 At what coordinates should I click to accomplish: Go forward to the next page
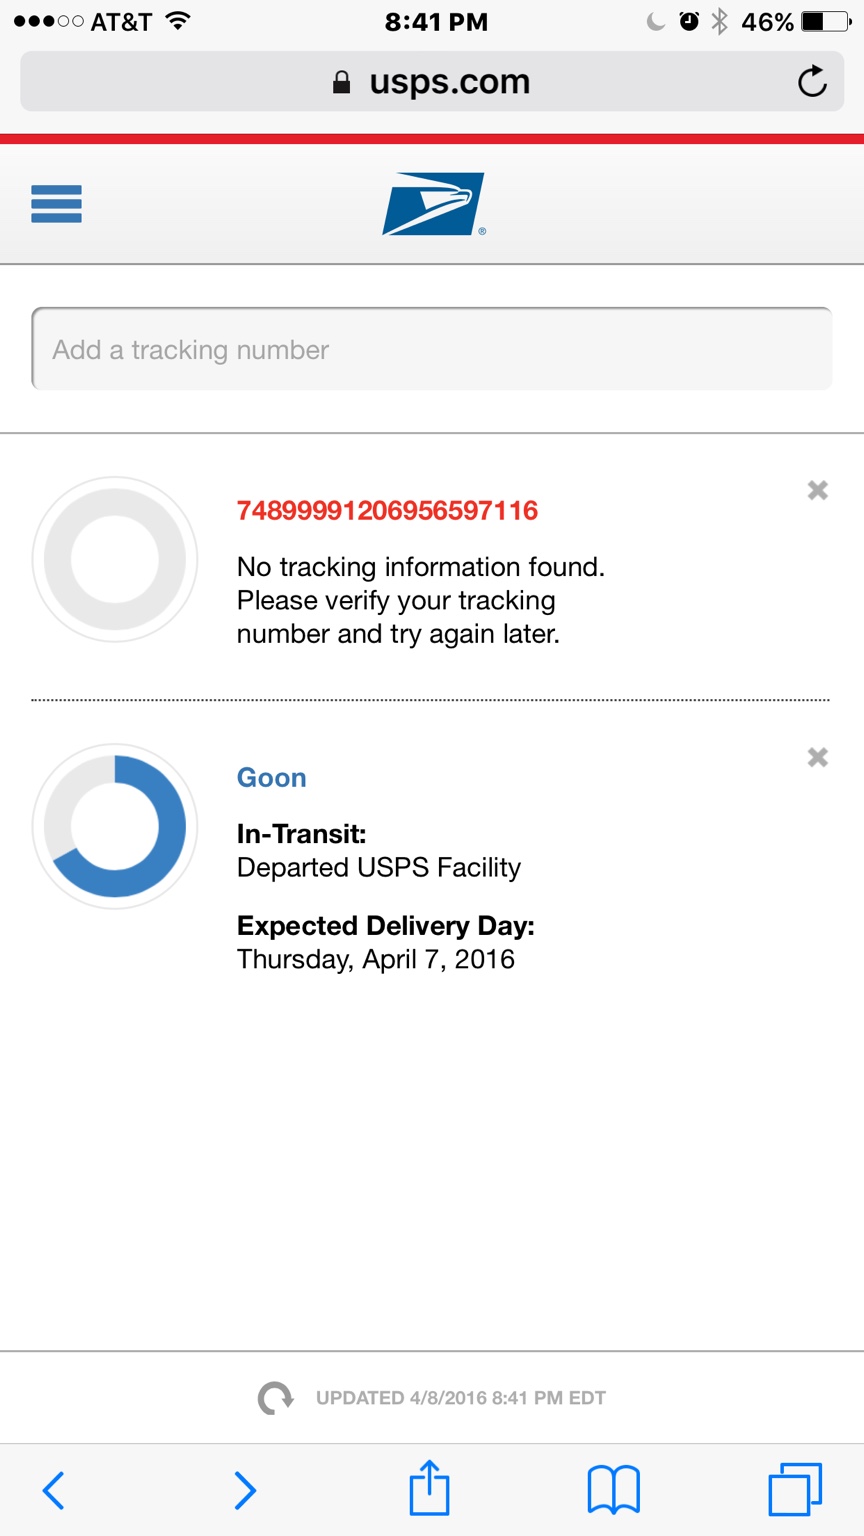pyautogui.click(x=244, y=1490)
